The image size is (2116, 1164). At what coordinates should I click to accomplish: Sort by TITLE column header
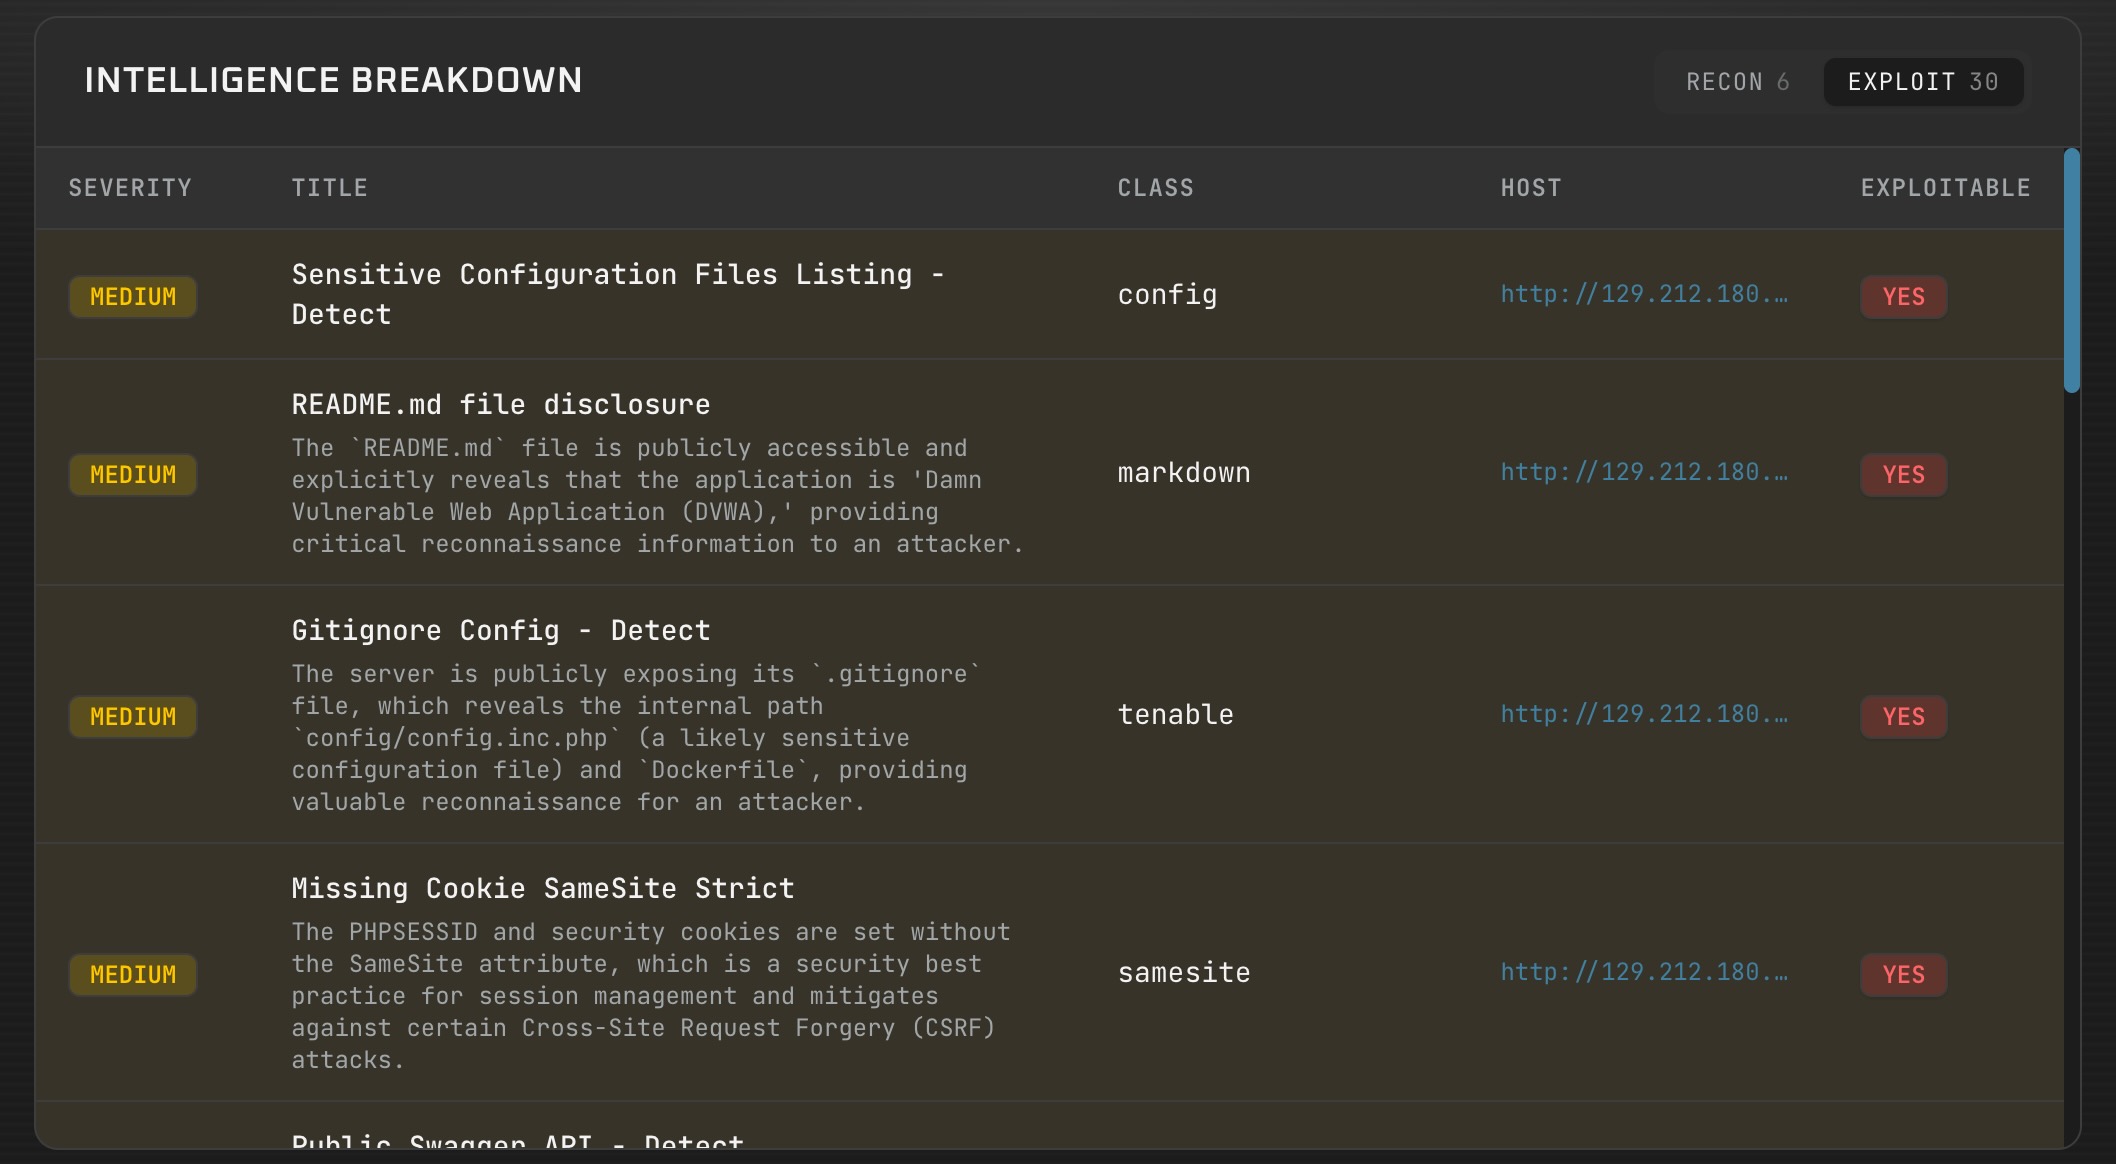click(x=329, y=188)
